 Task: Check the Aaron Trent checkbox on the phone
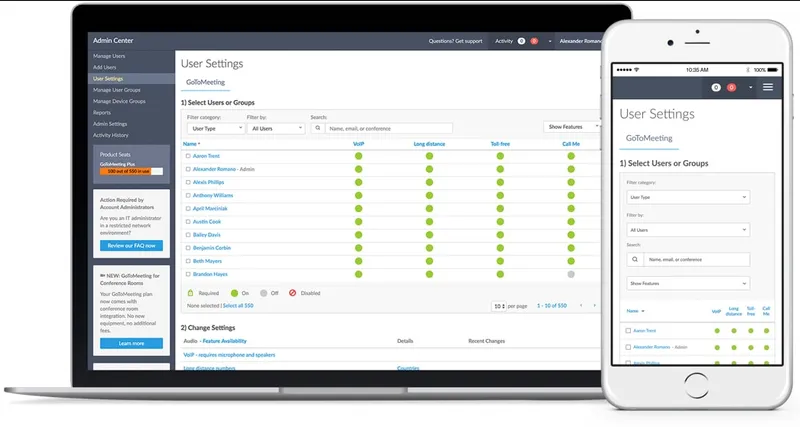[x=628, y=331]
